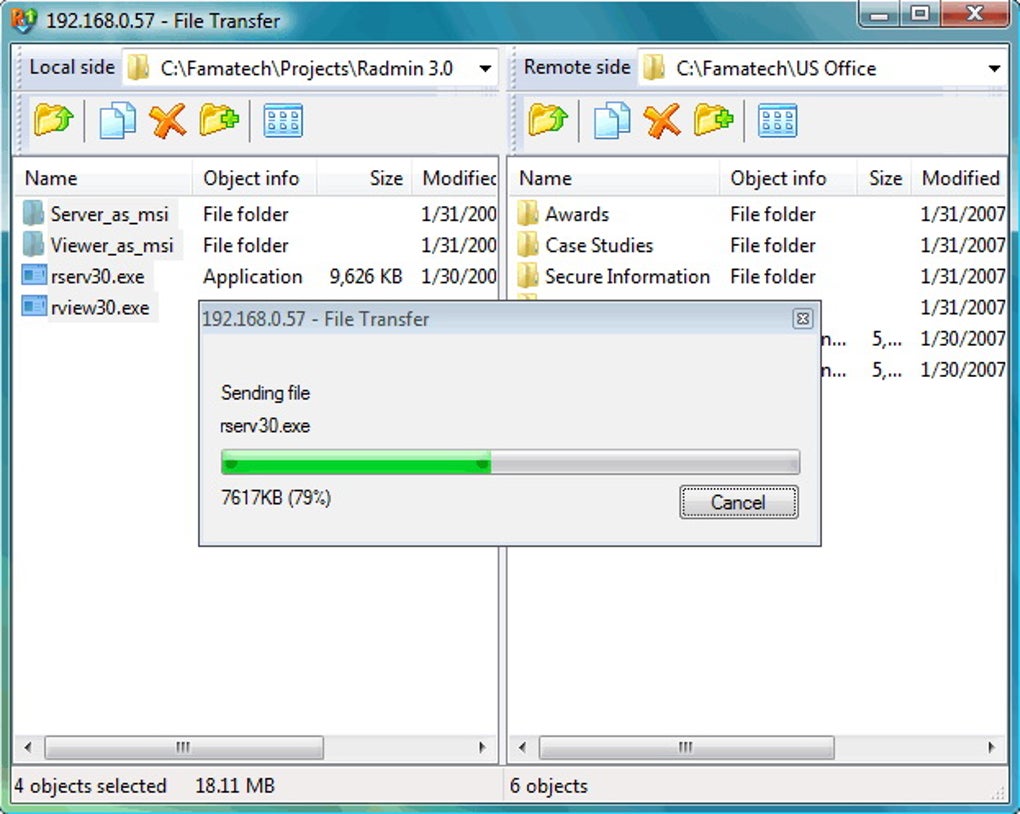Copy files icon on Remote side toolbar
Screen dimensions: 1020x814
[612, 121]
